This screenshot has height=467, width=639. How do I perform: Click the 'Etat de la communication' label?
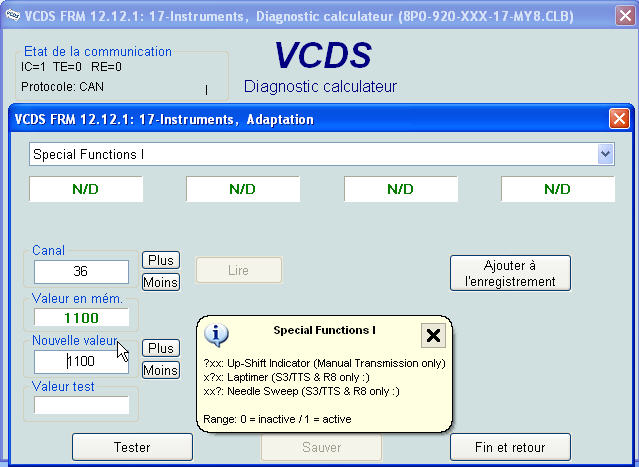98,51
